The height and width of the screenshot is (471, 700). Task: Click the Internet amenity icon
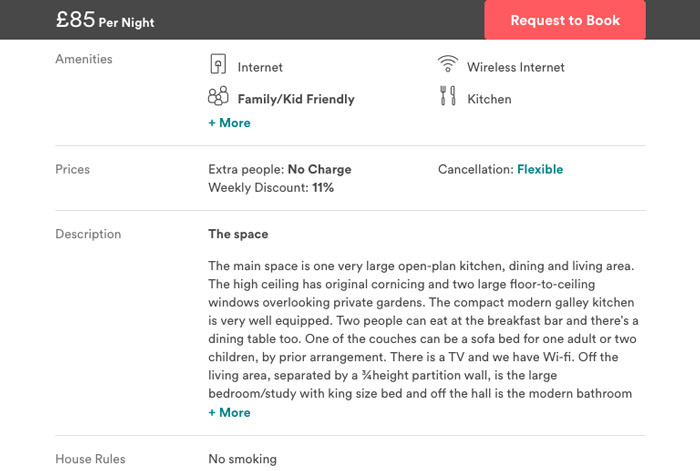(218, 64)
